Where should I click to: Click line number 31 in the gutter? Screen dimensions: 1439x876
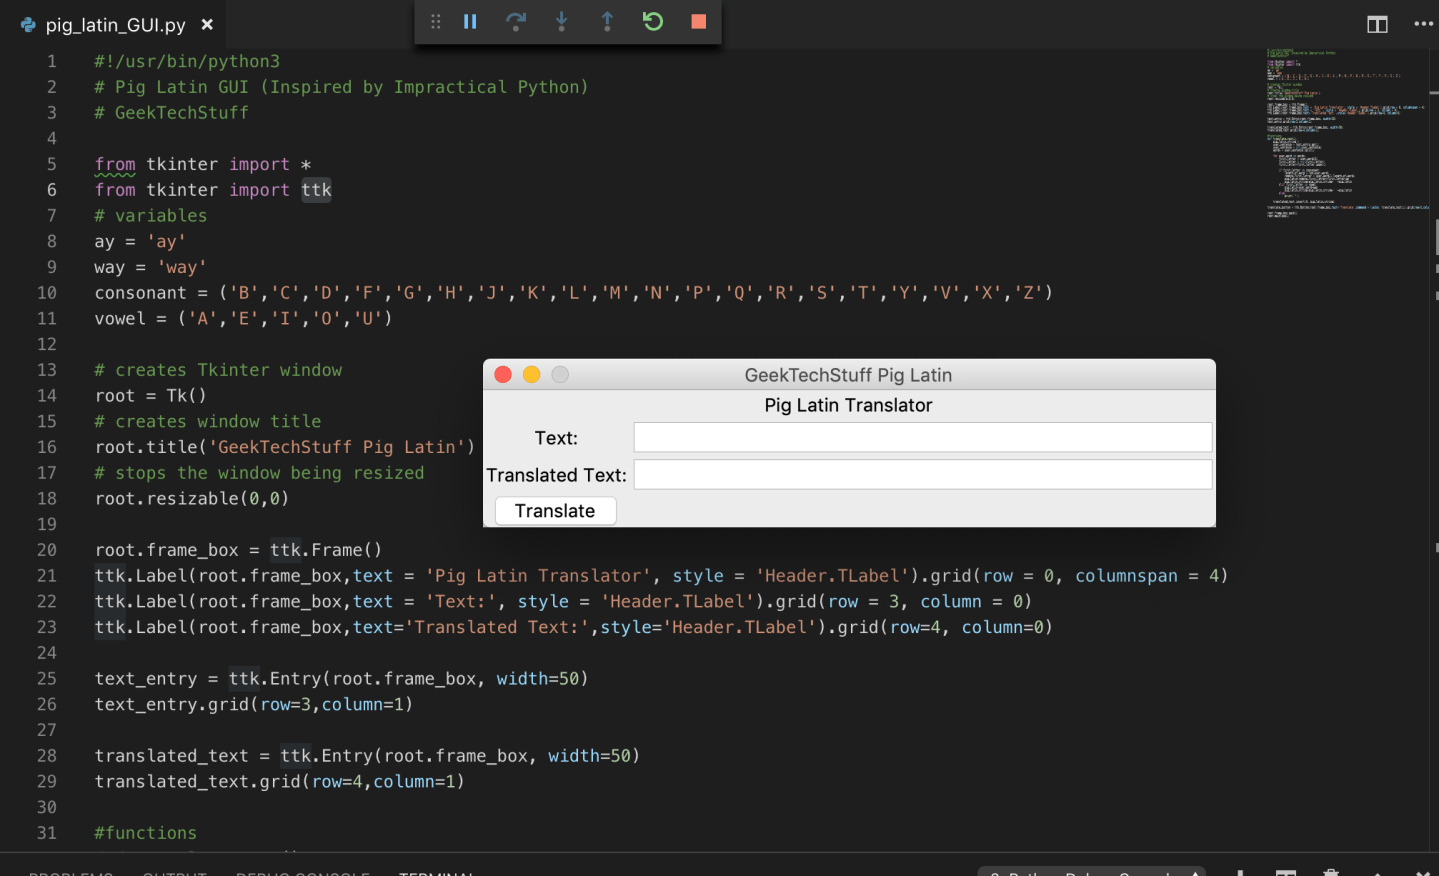point(47,833)
